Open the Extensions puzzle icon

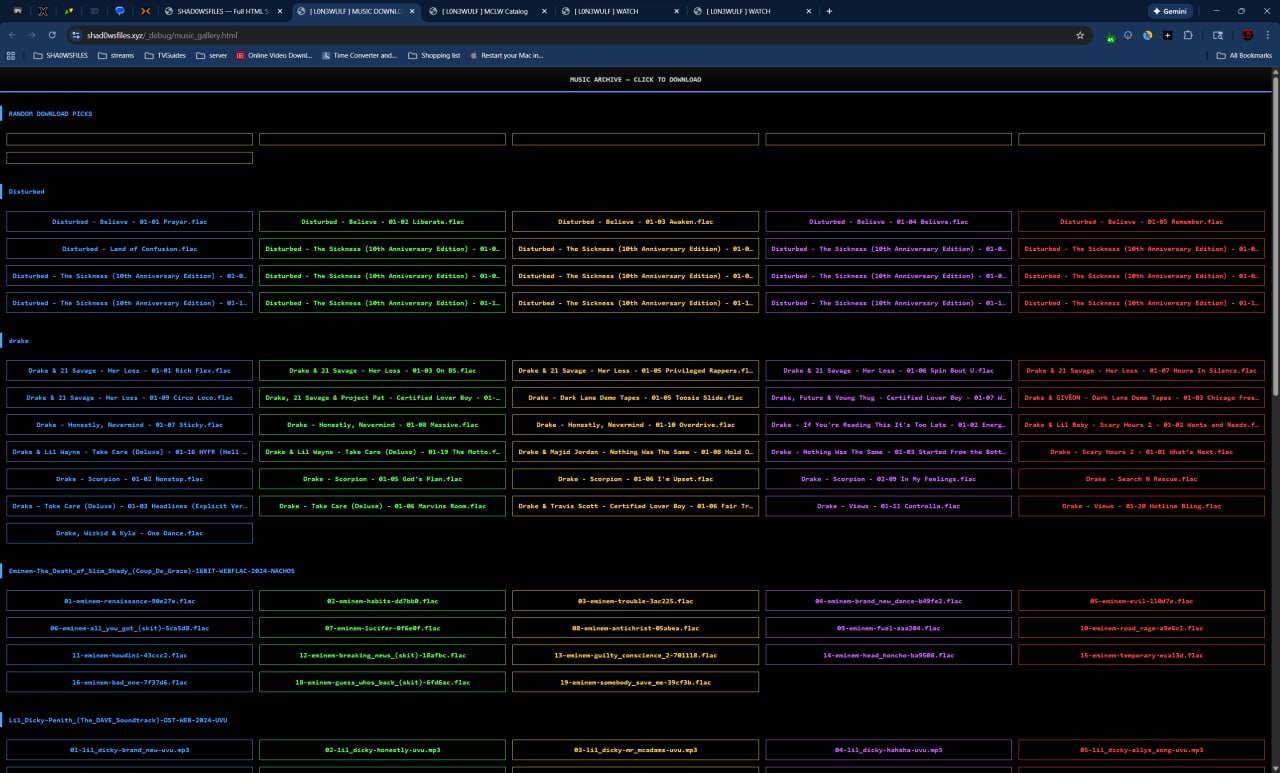pos(1187,34)
